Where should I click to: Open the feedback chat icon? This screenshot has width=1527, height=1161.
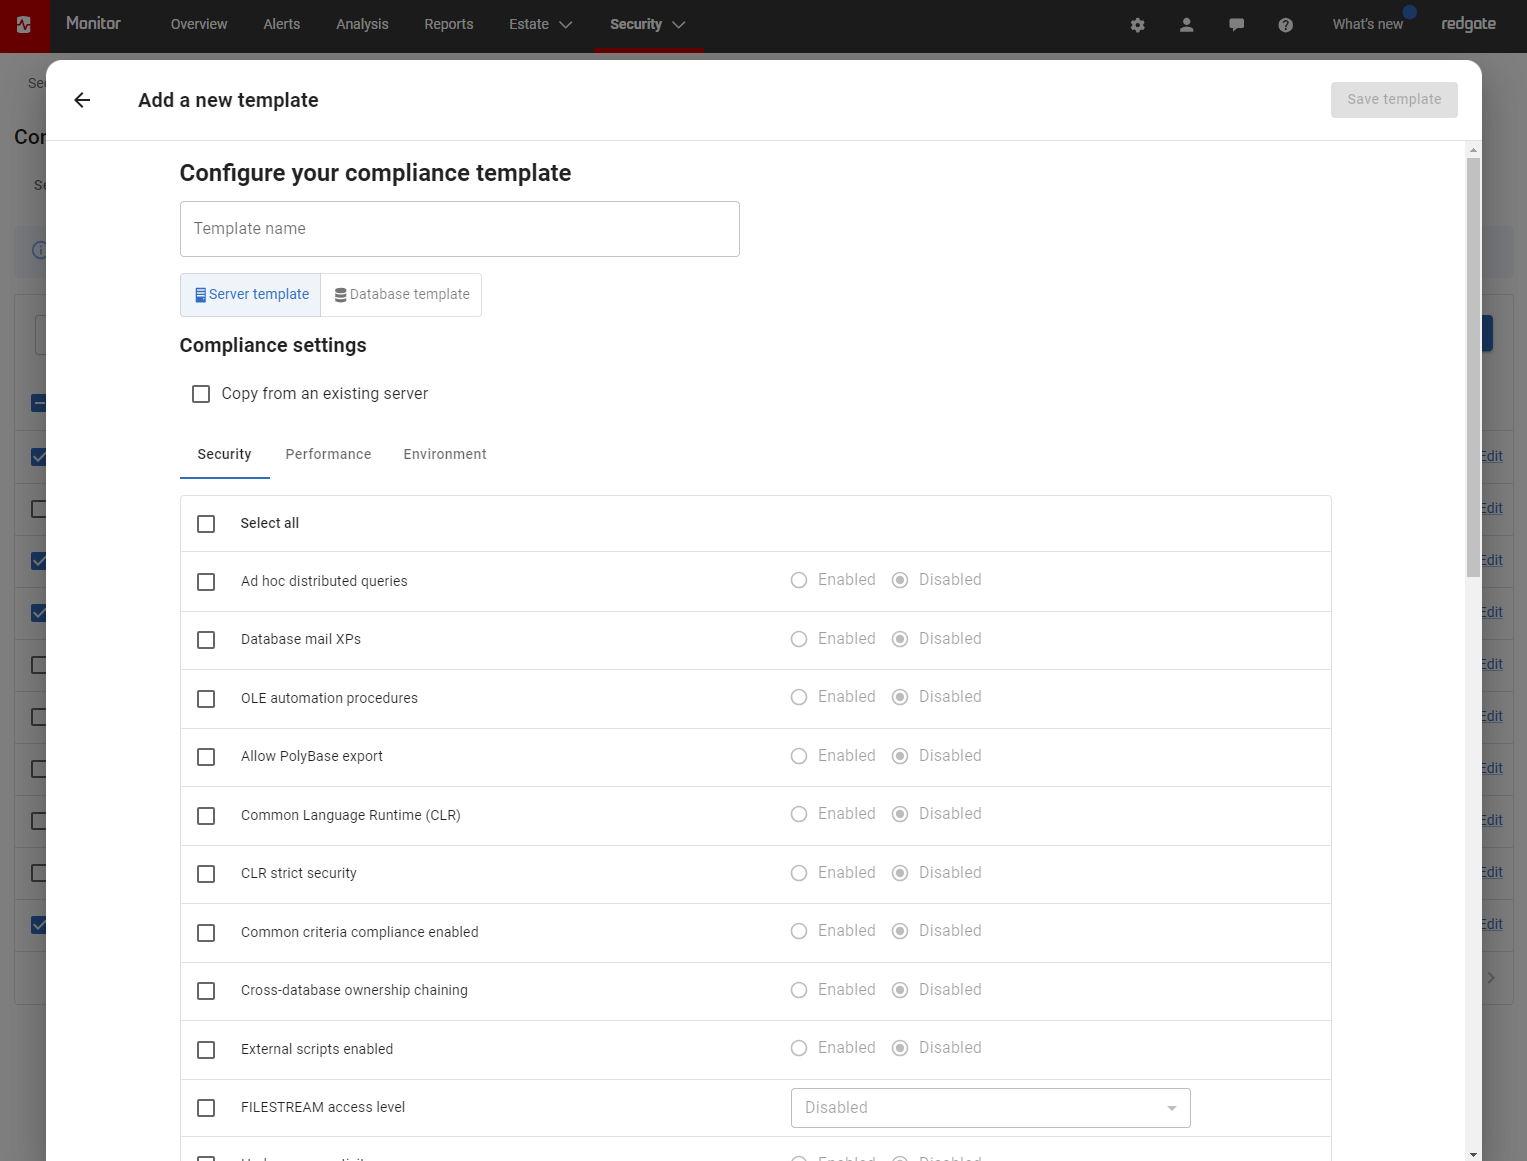click(1236, 25)
